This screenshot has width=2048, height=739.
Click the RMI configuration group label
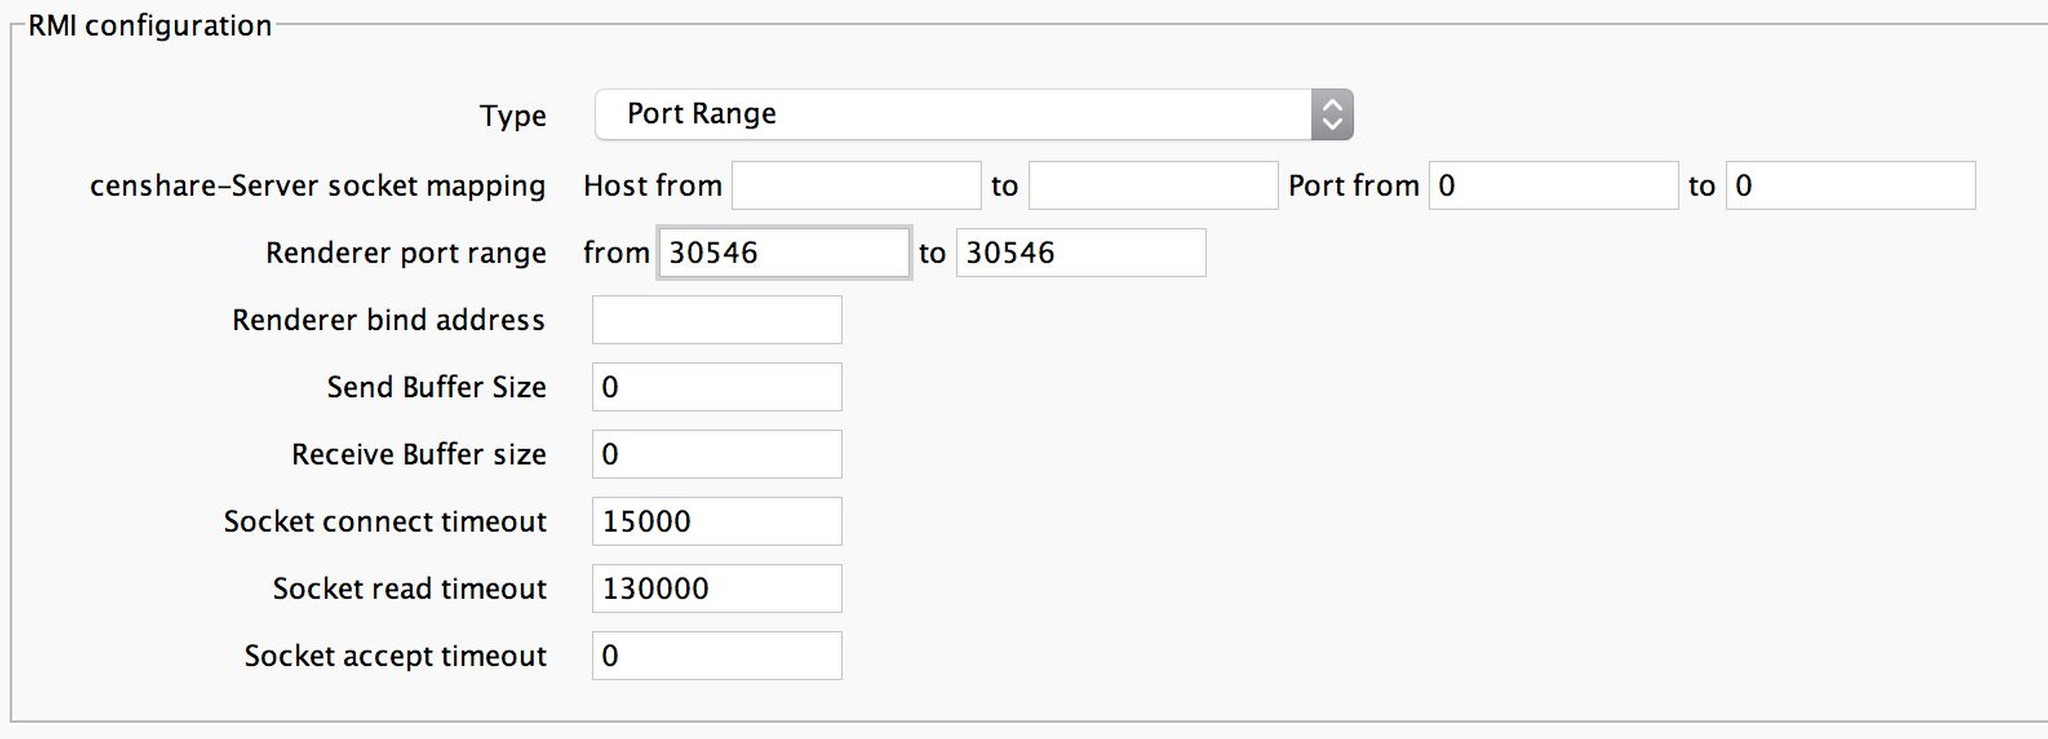pos(150,25)
